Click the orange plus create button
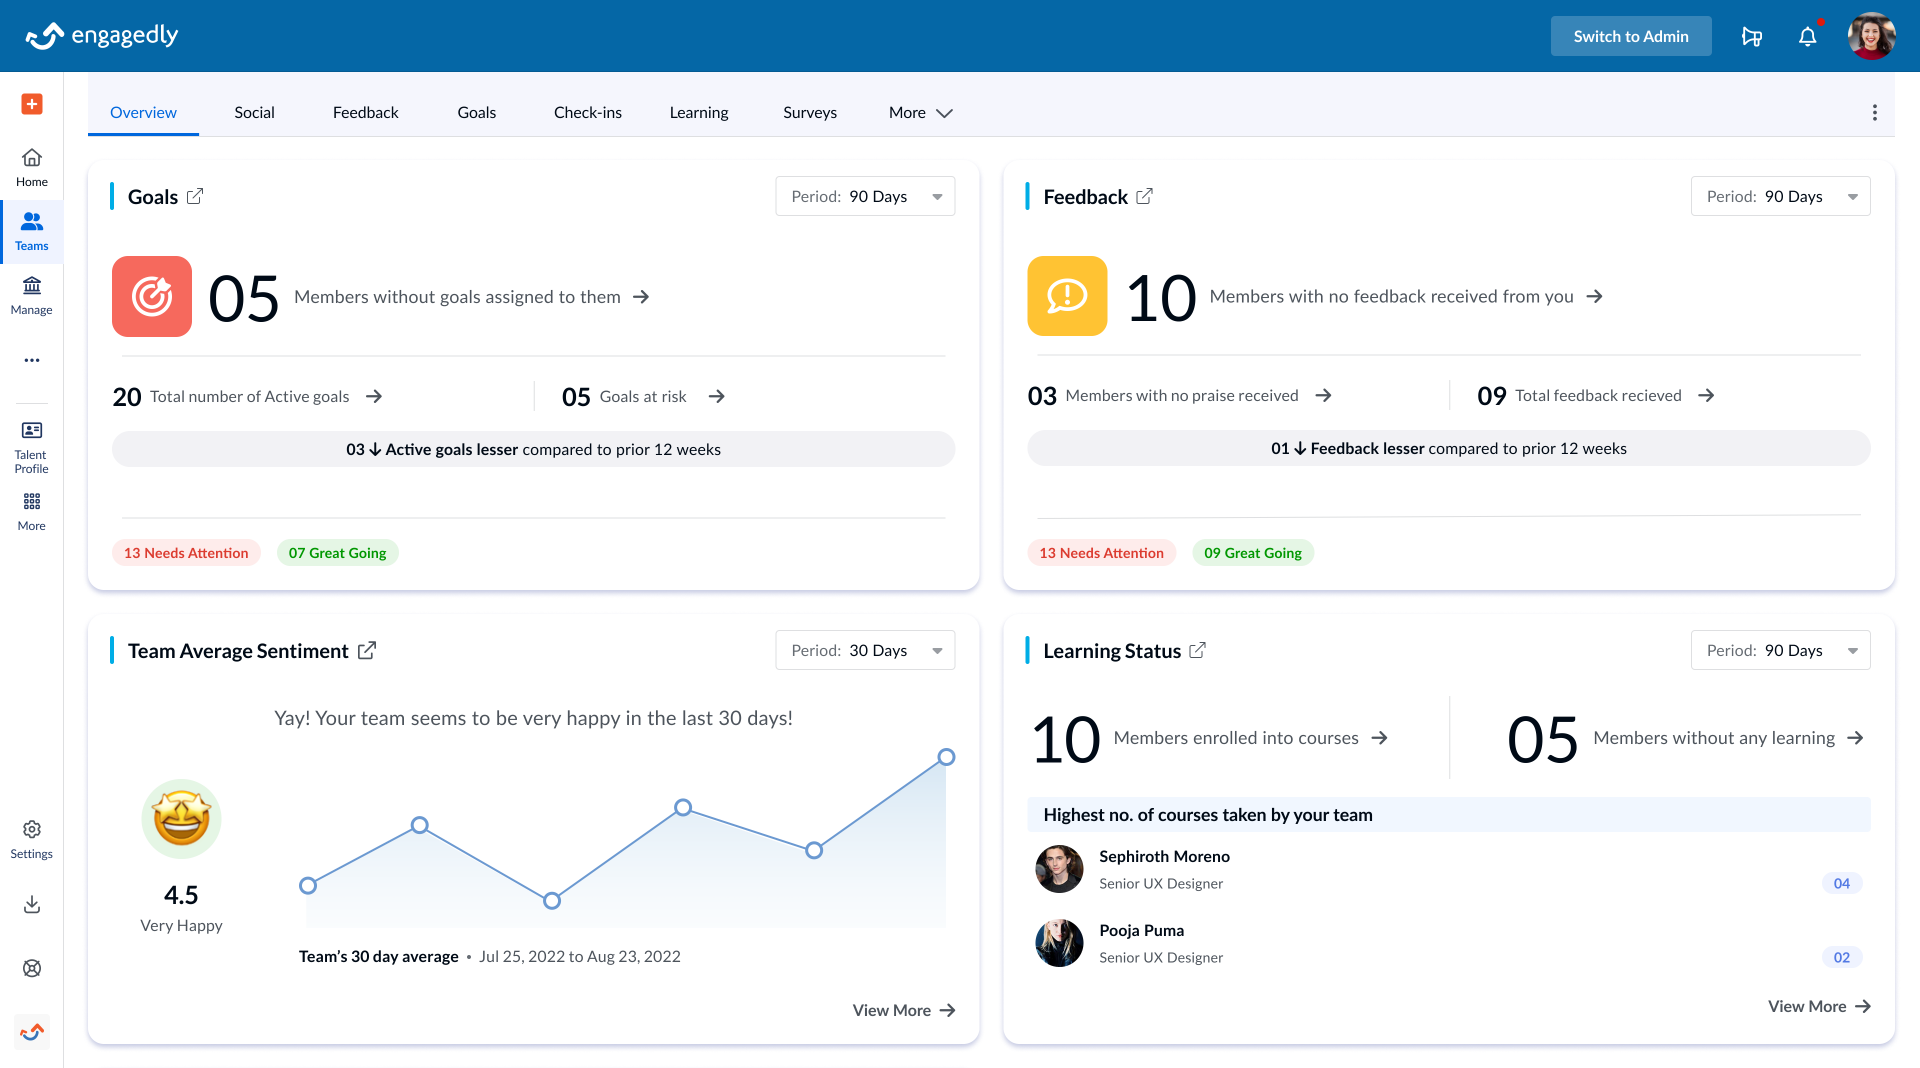The image size is (1920, 1068). [x=32, y=104]
